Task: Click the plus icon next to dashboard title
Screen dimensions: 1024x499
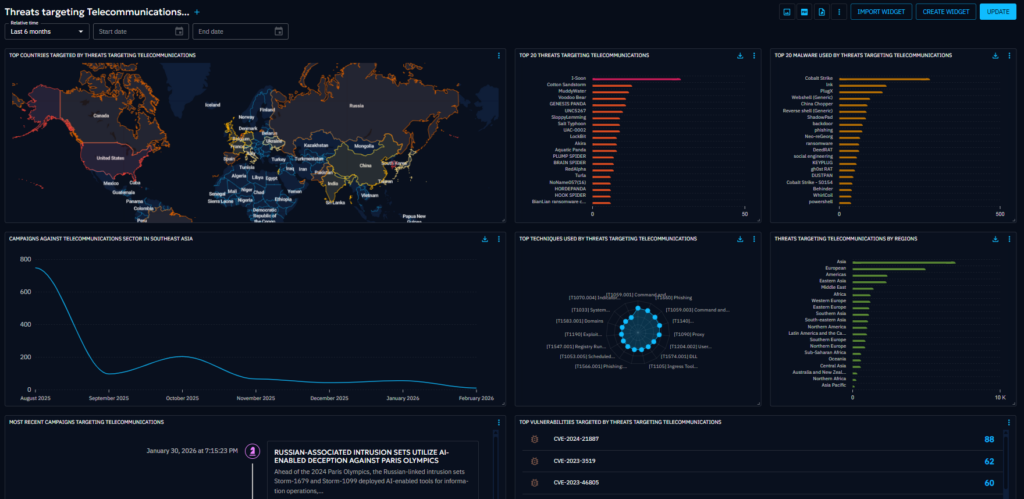Action: 197,12
